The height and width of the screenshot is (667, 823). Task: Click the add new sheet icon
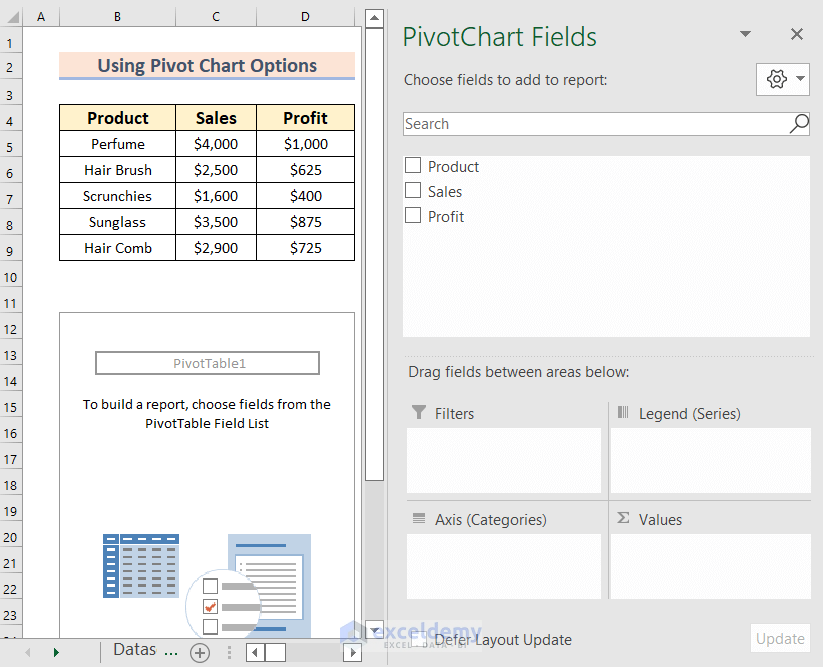coord(200,653)
